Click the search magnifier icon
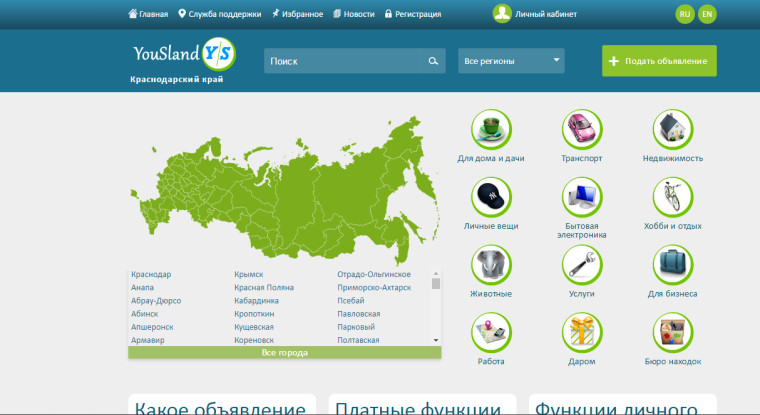The height and width of the screenshot is (415, 760). coord(433,61)
